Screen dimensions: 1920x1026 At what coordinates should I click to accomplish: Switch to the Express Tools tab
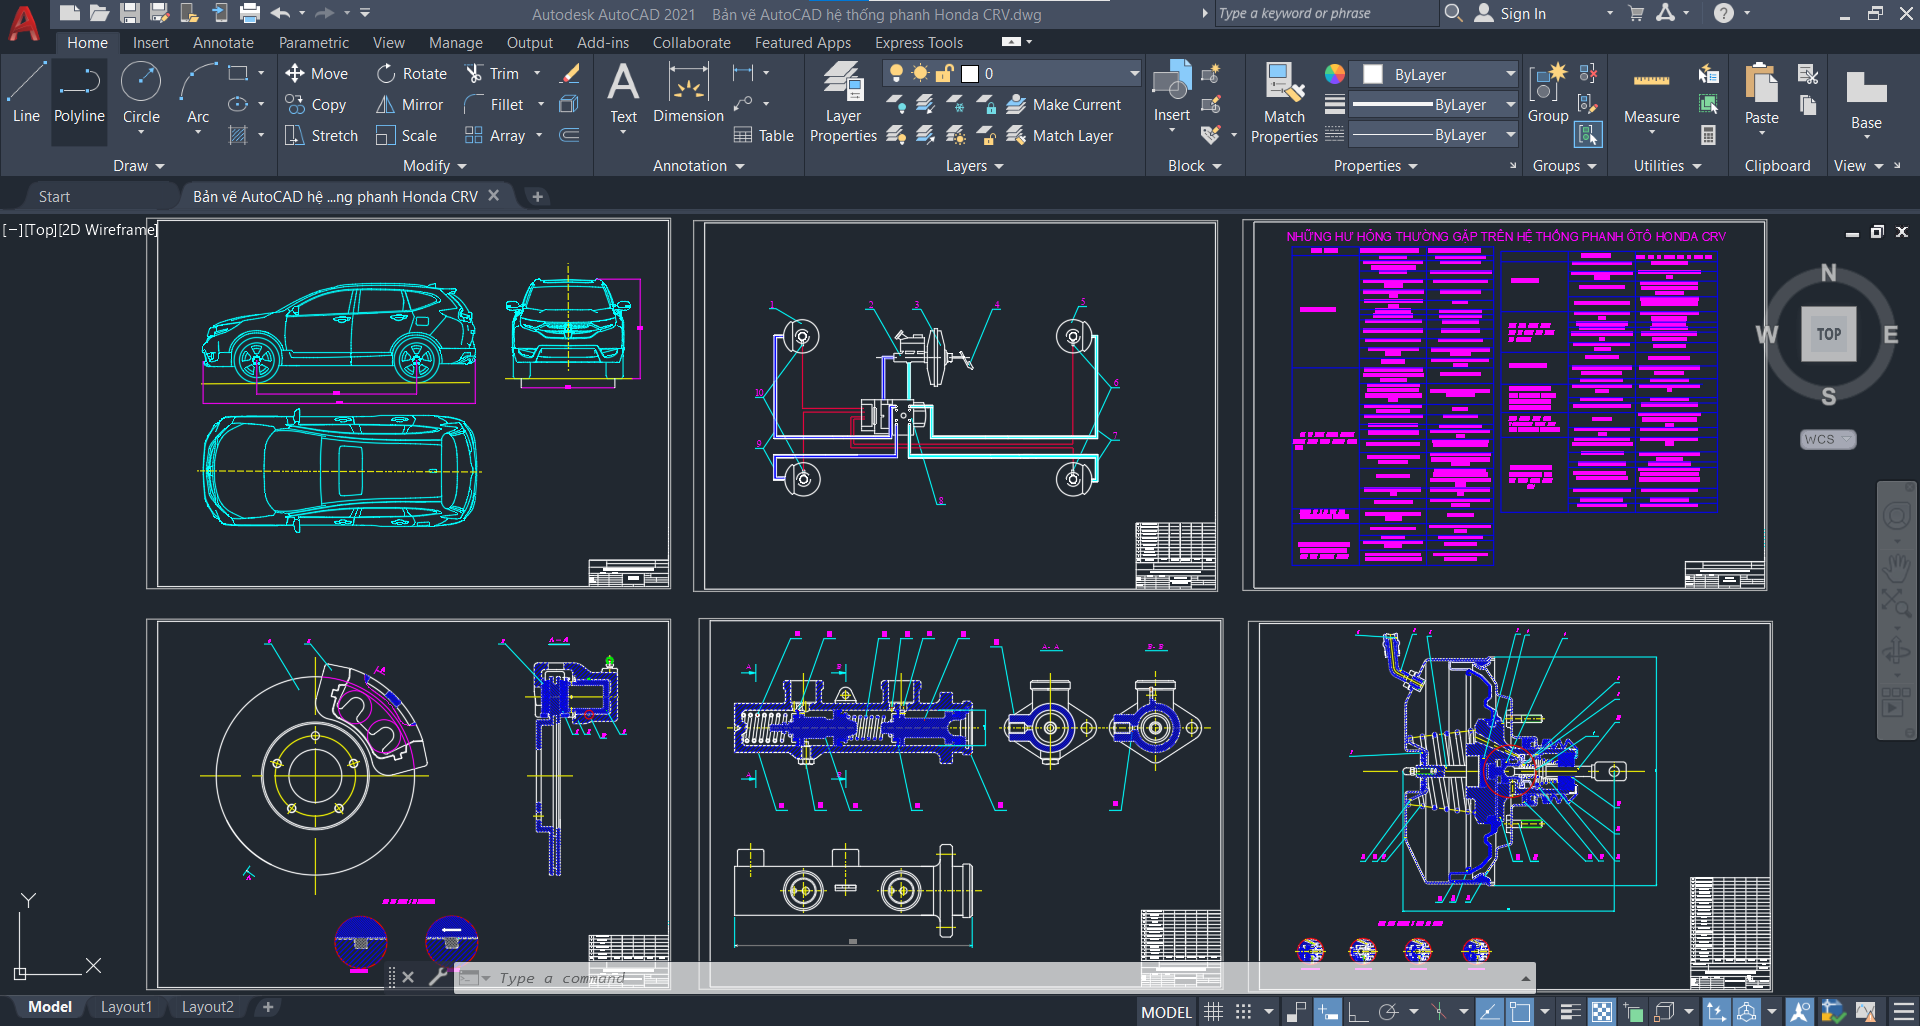coord(919,42)
